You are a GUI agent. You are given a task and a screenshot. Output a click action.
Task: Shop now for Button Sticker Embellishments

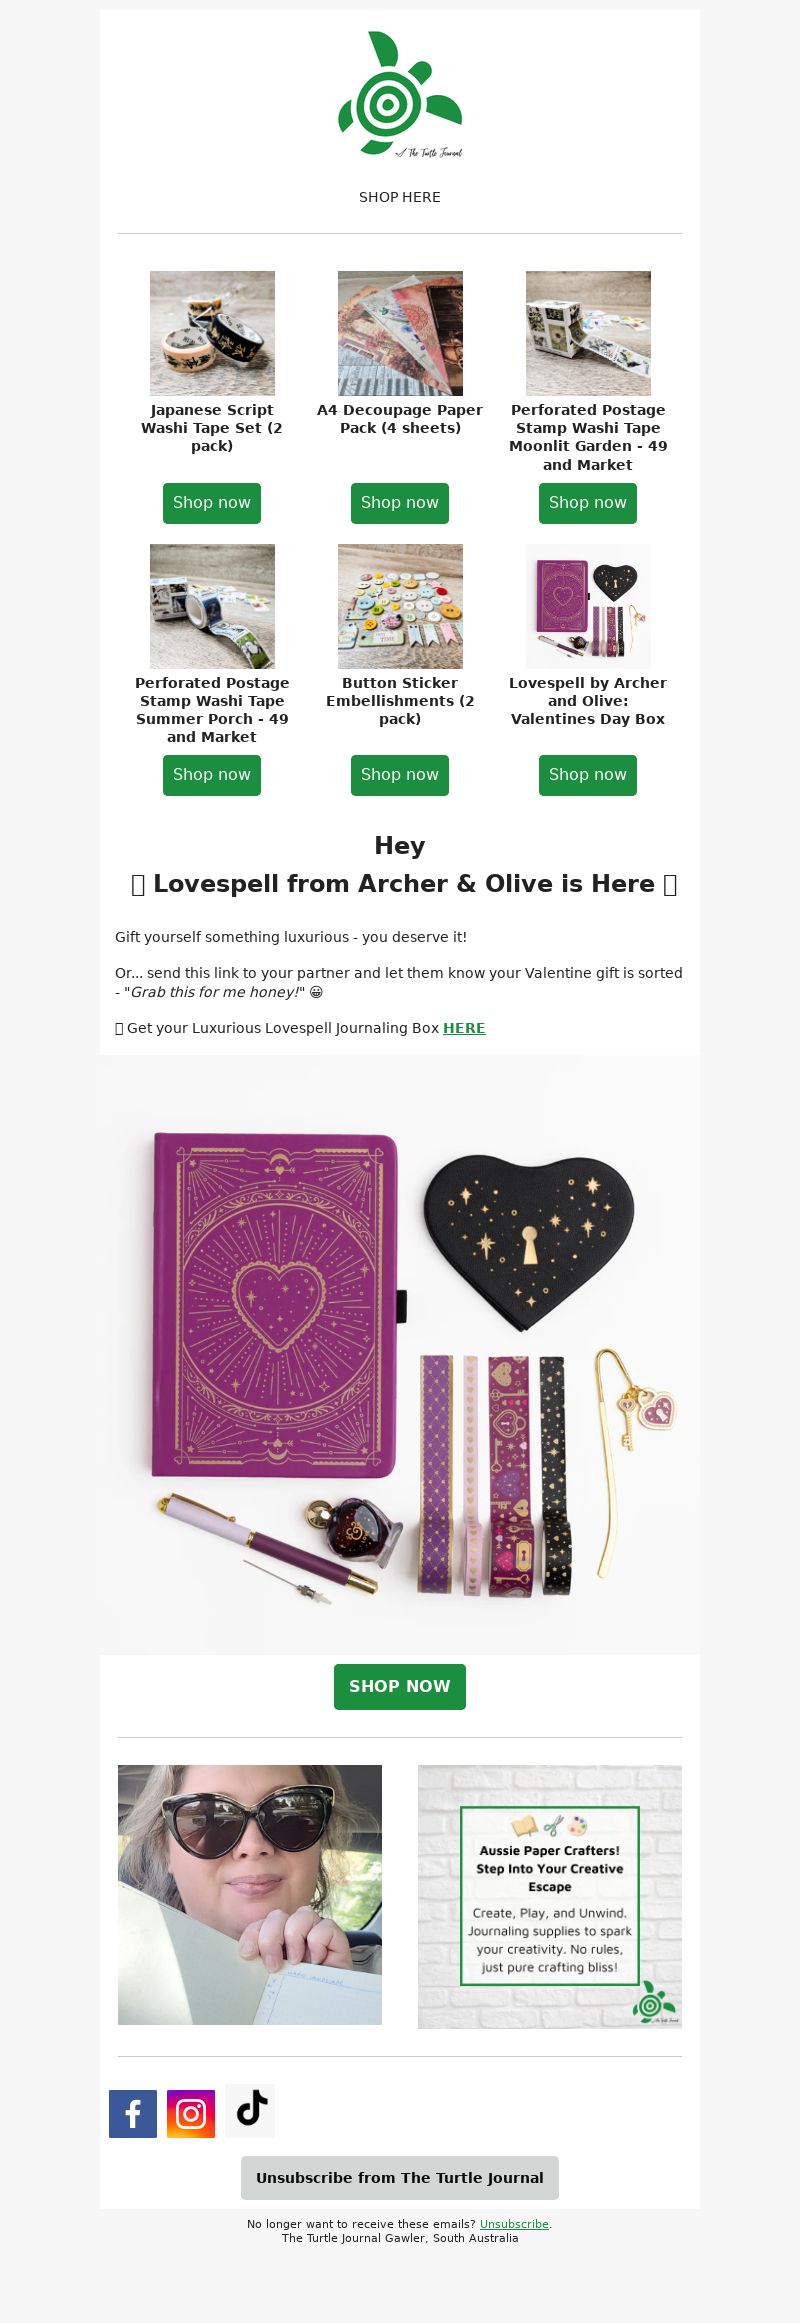[x=400, y=775]
